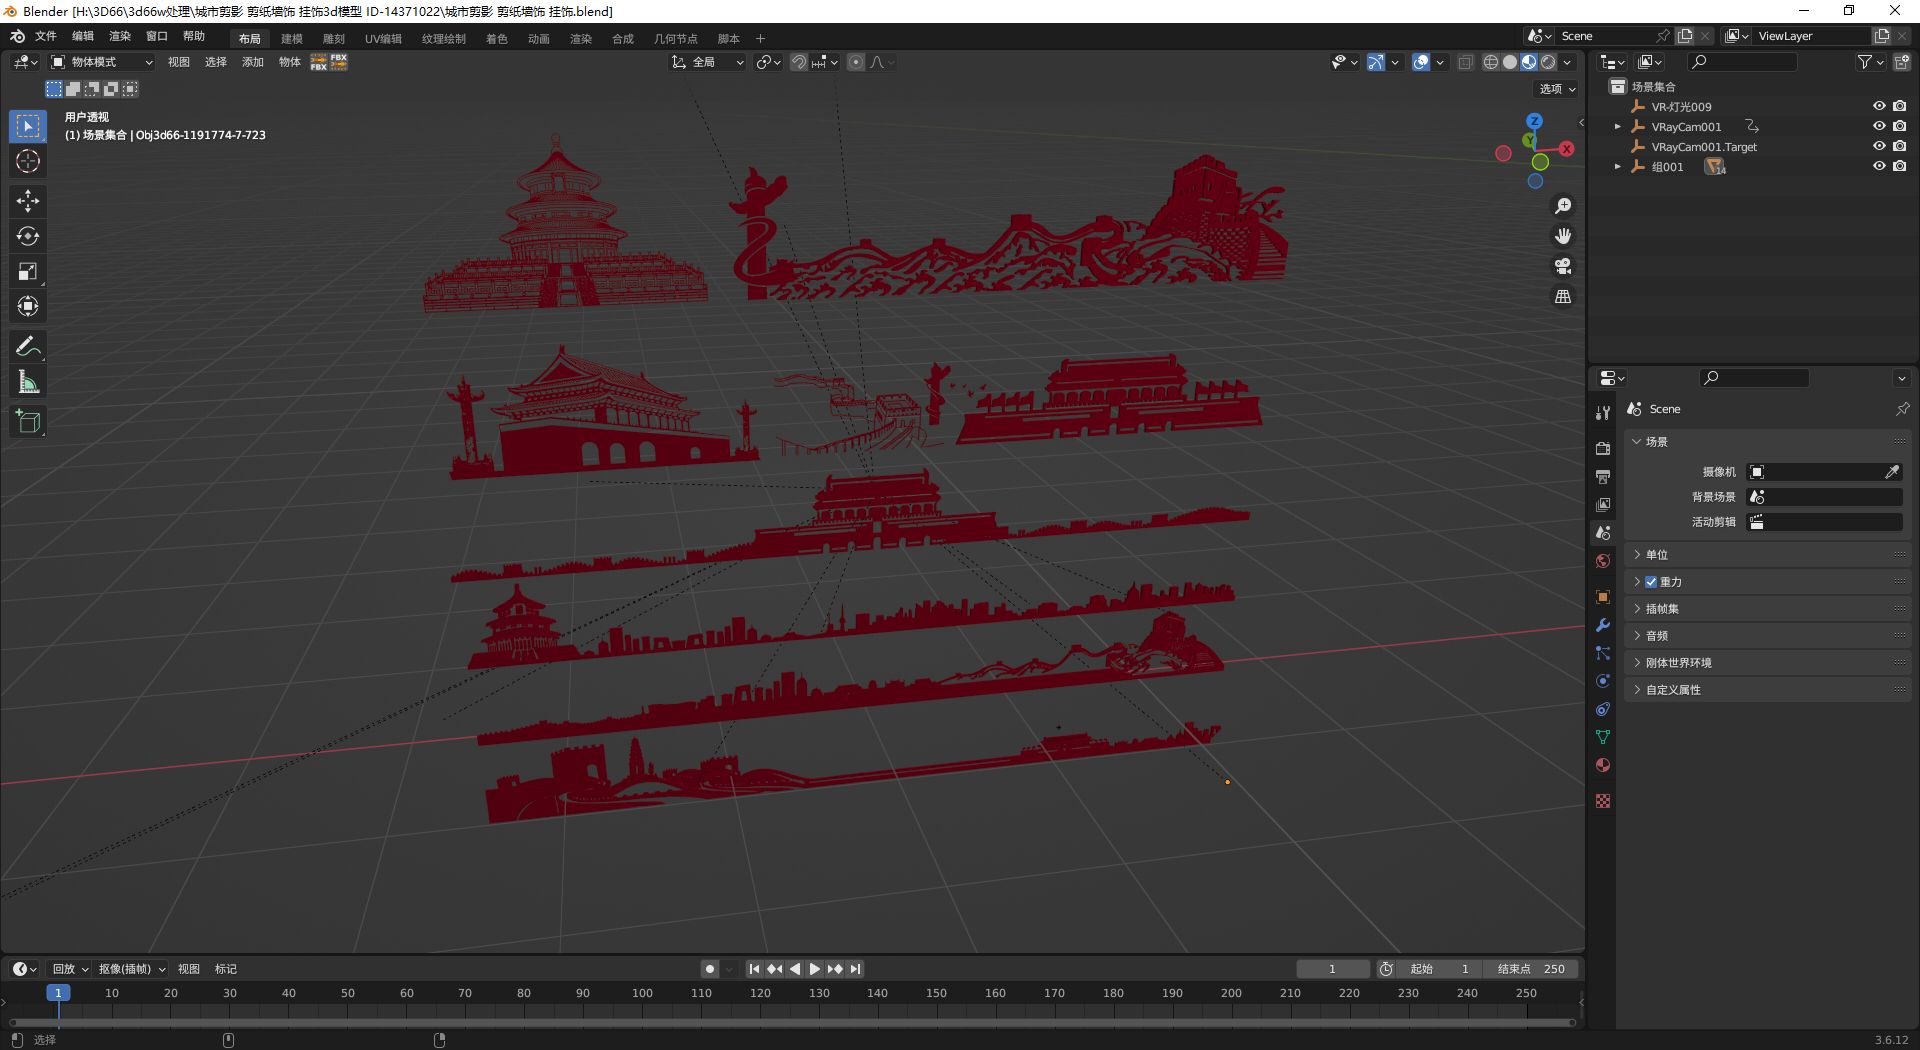This screenshot has height=1050, width=1920.
Task: Hide VR-灯光009 in viewport
Action: (x=1879, y=106)
